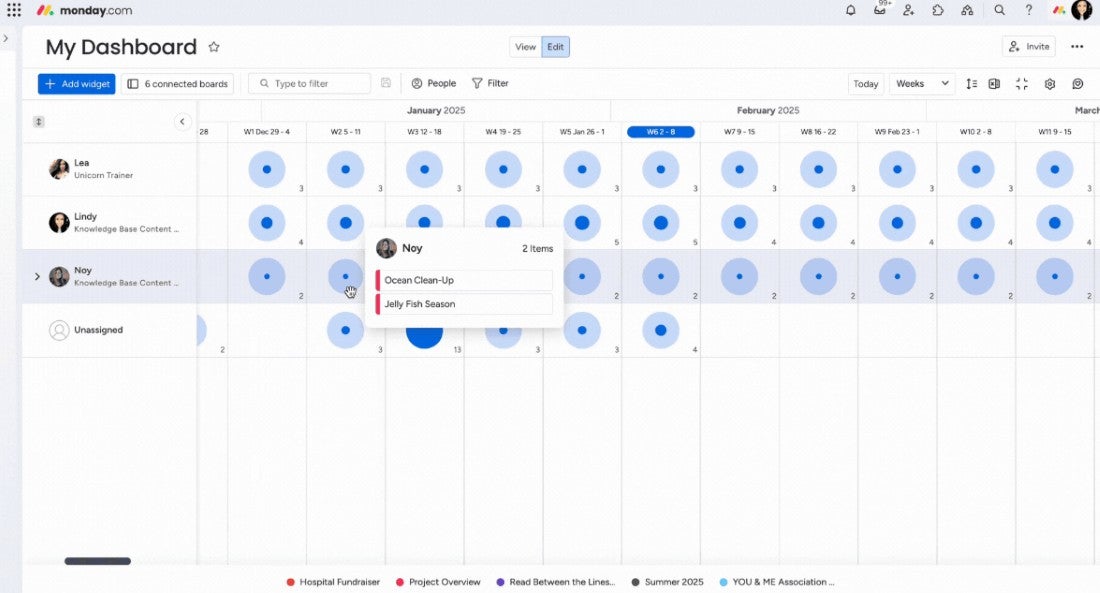Switch dashboard to View mode

coord(525,47)
